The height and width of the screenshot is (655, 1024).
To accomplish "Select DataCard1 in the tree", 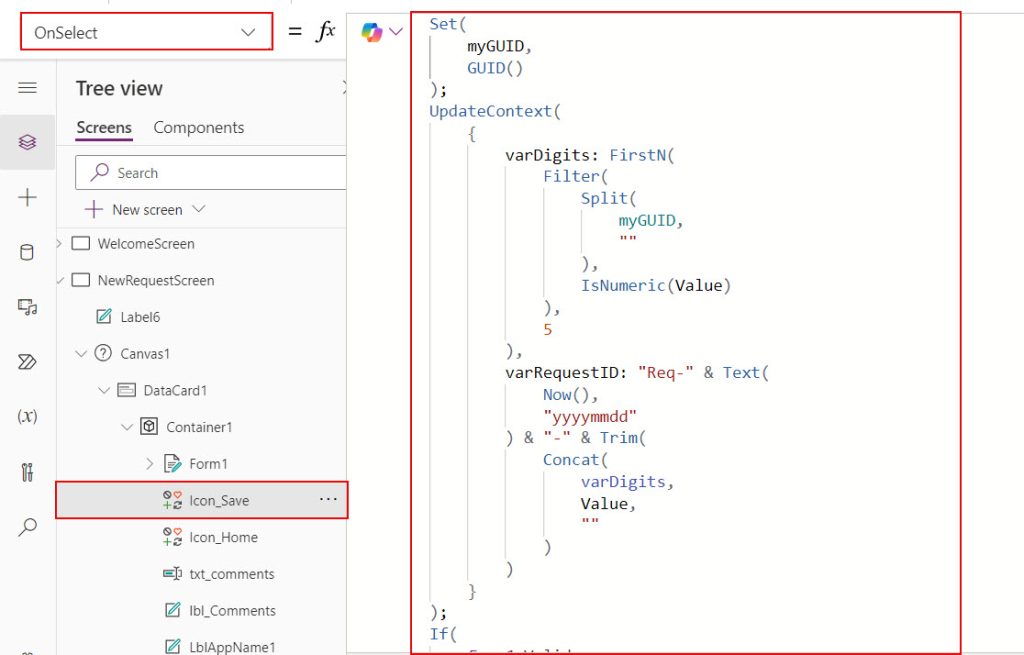I will pos(175,391).
